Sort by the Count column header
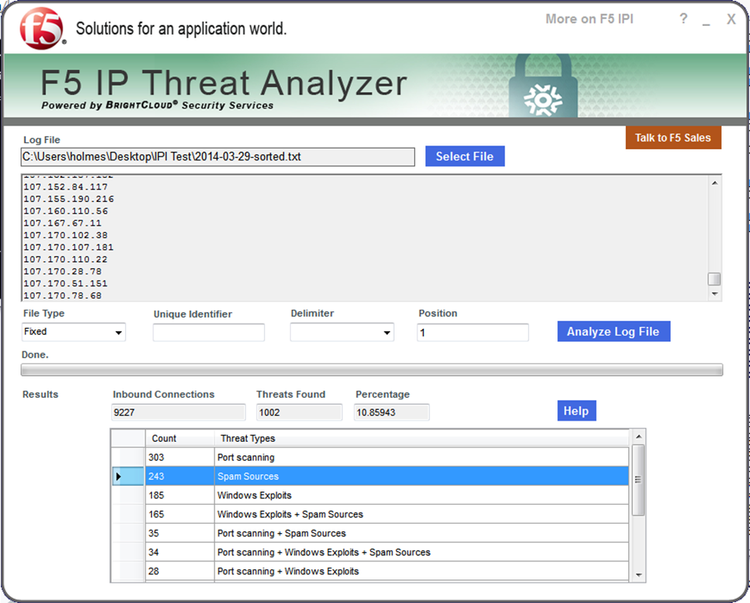 pos(179,439)
